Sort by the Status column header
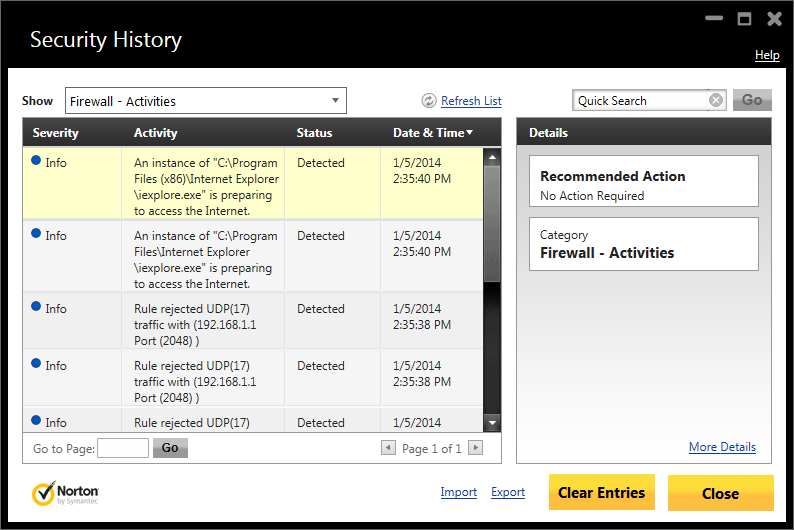 point(314,133)
